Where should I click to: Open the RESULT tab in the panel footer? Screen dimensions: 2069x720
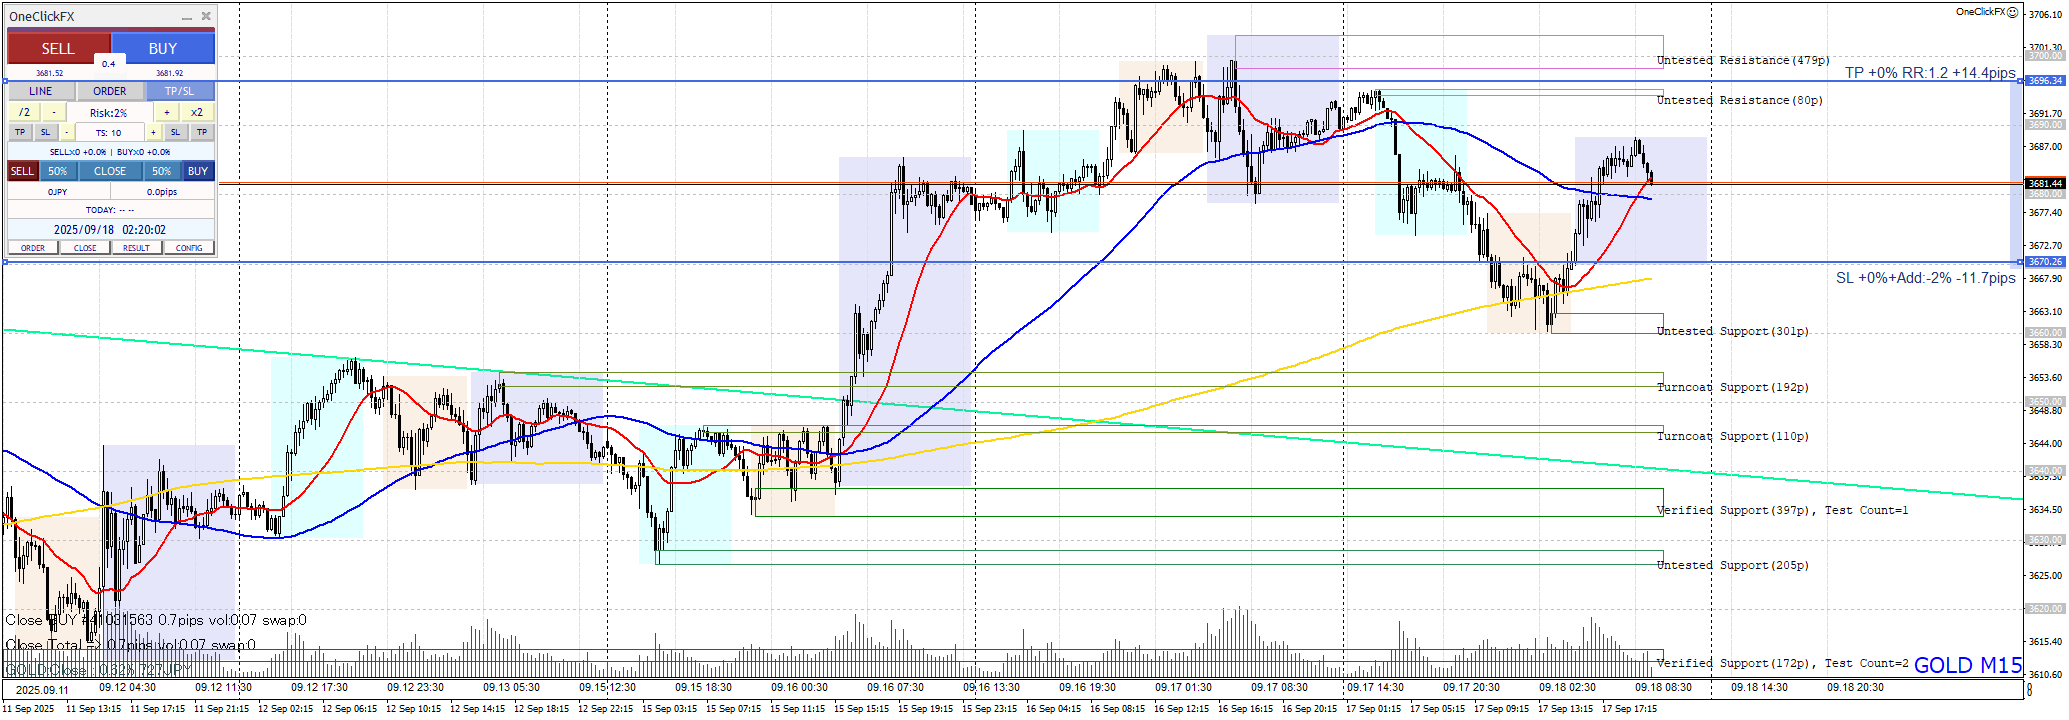(137, 248)
